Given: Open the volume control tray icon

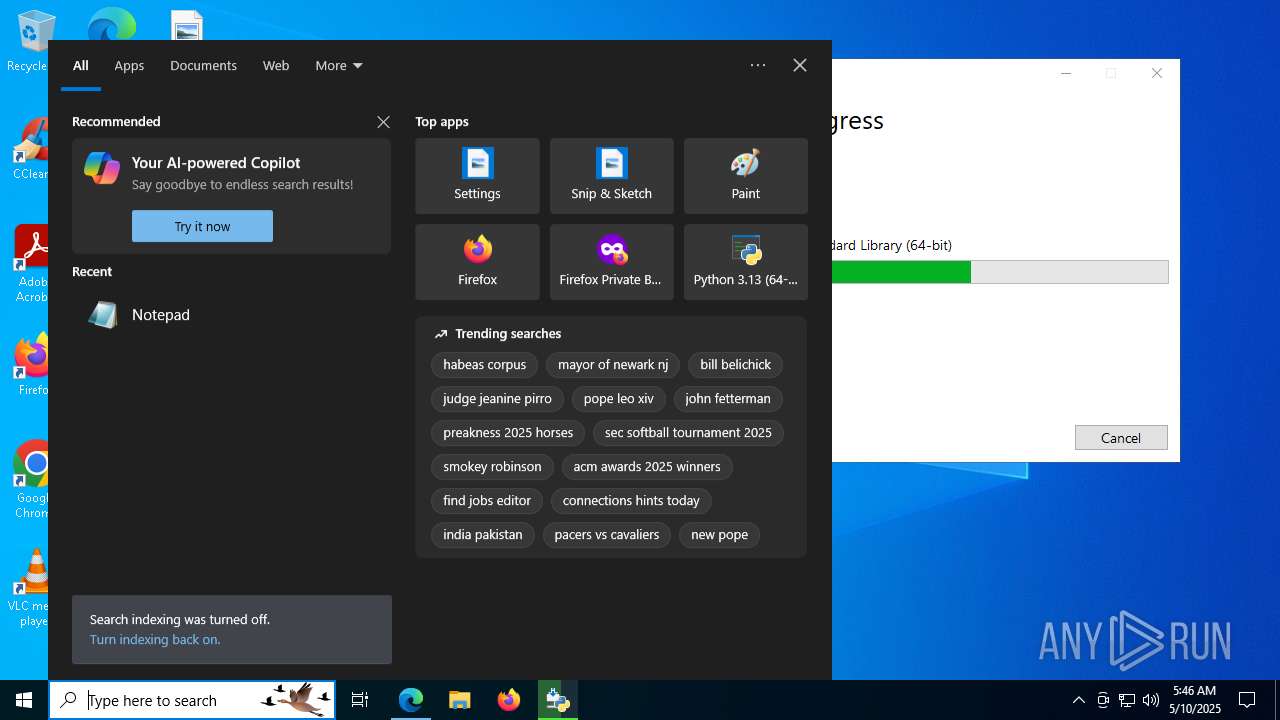Looking at the screenshot, I should click(x=1151, y=700).
